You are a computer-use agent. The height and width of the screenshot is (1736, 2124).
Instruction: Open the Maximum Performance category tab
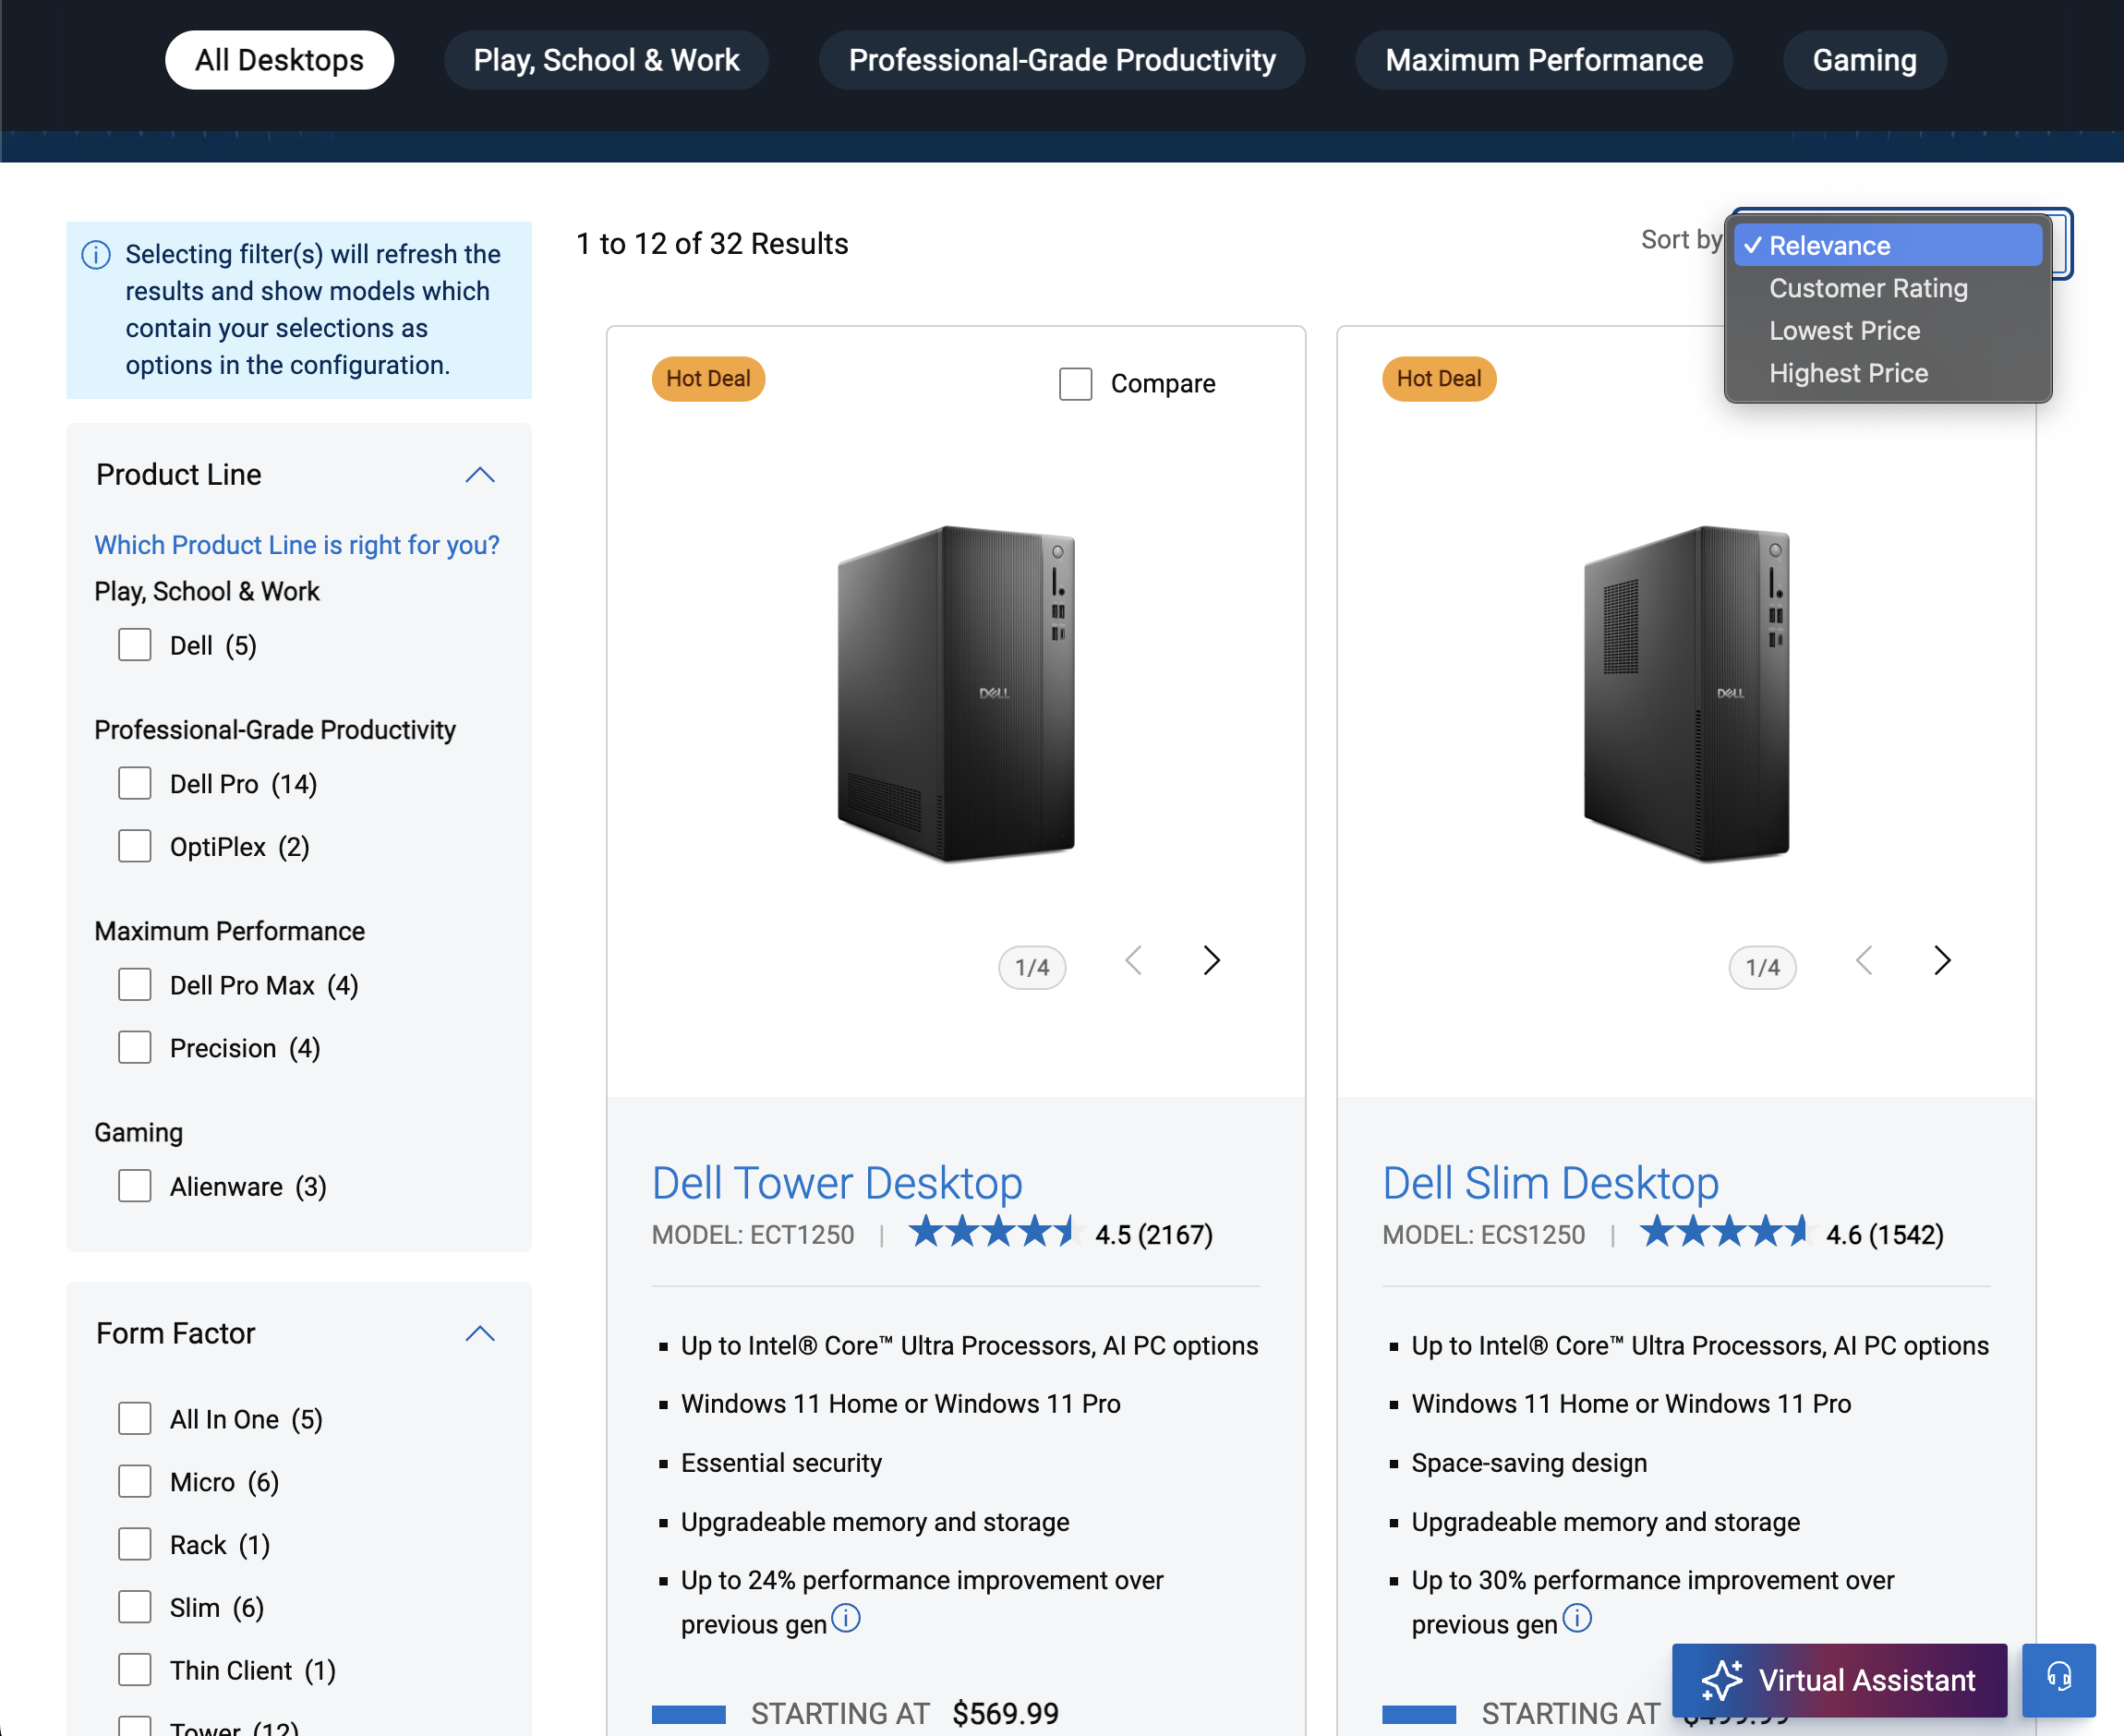click(x=1543, y=59)
